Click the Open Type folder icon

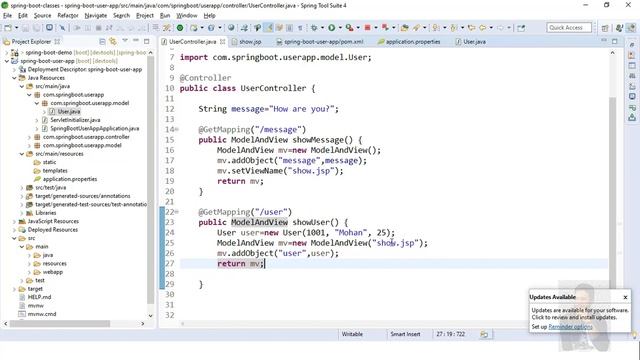point(404,28)
